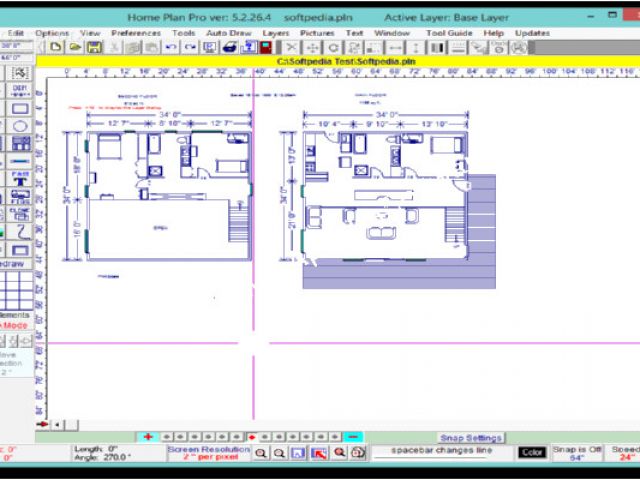
Task: Click the cyan minus button on bottom bar
Action: pyautogui.click(x=353, y=437)
